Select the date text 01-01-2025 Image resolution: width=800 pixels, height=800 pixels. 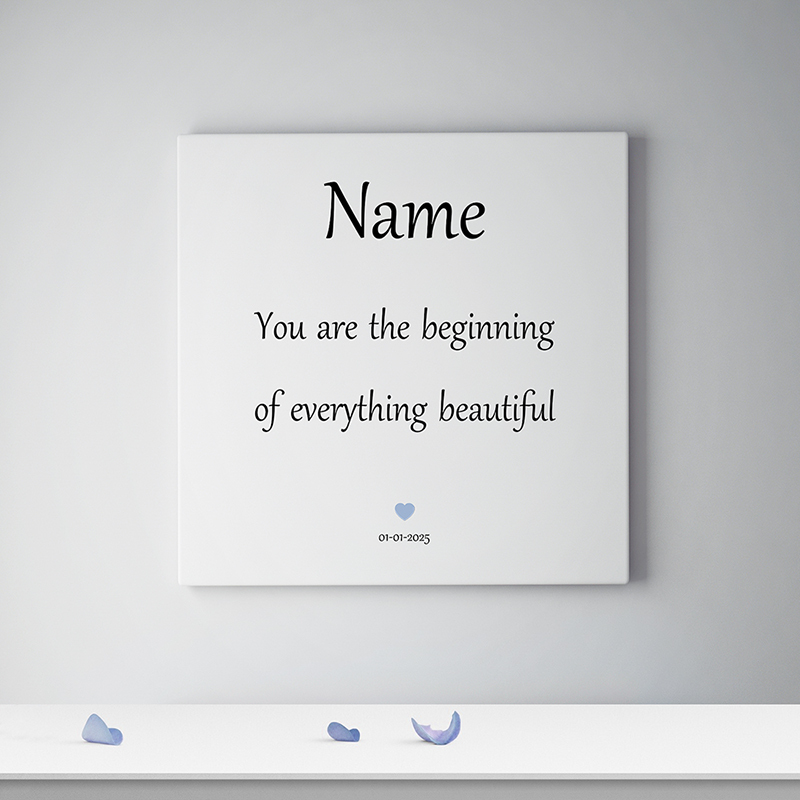(404, 538)
